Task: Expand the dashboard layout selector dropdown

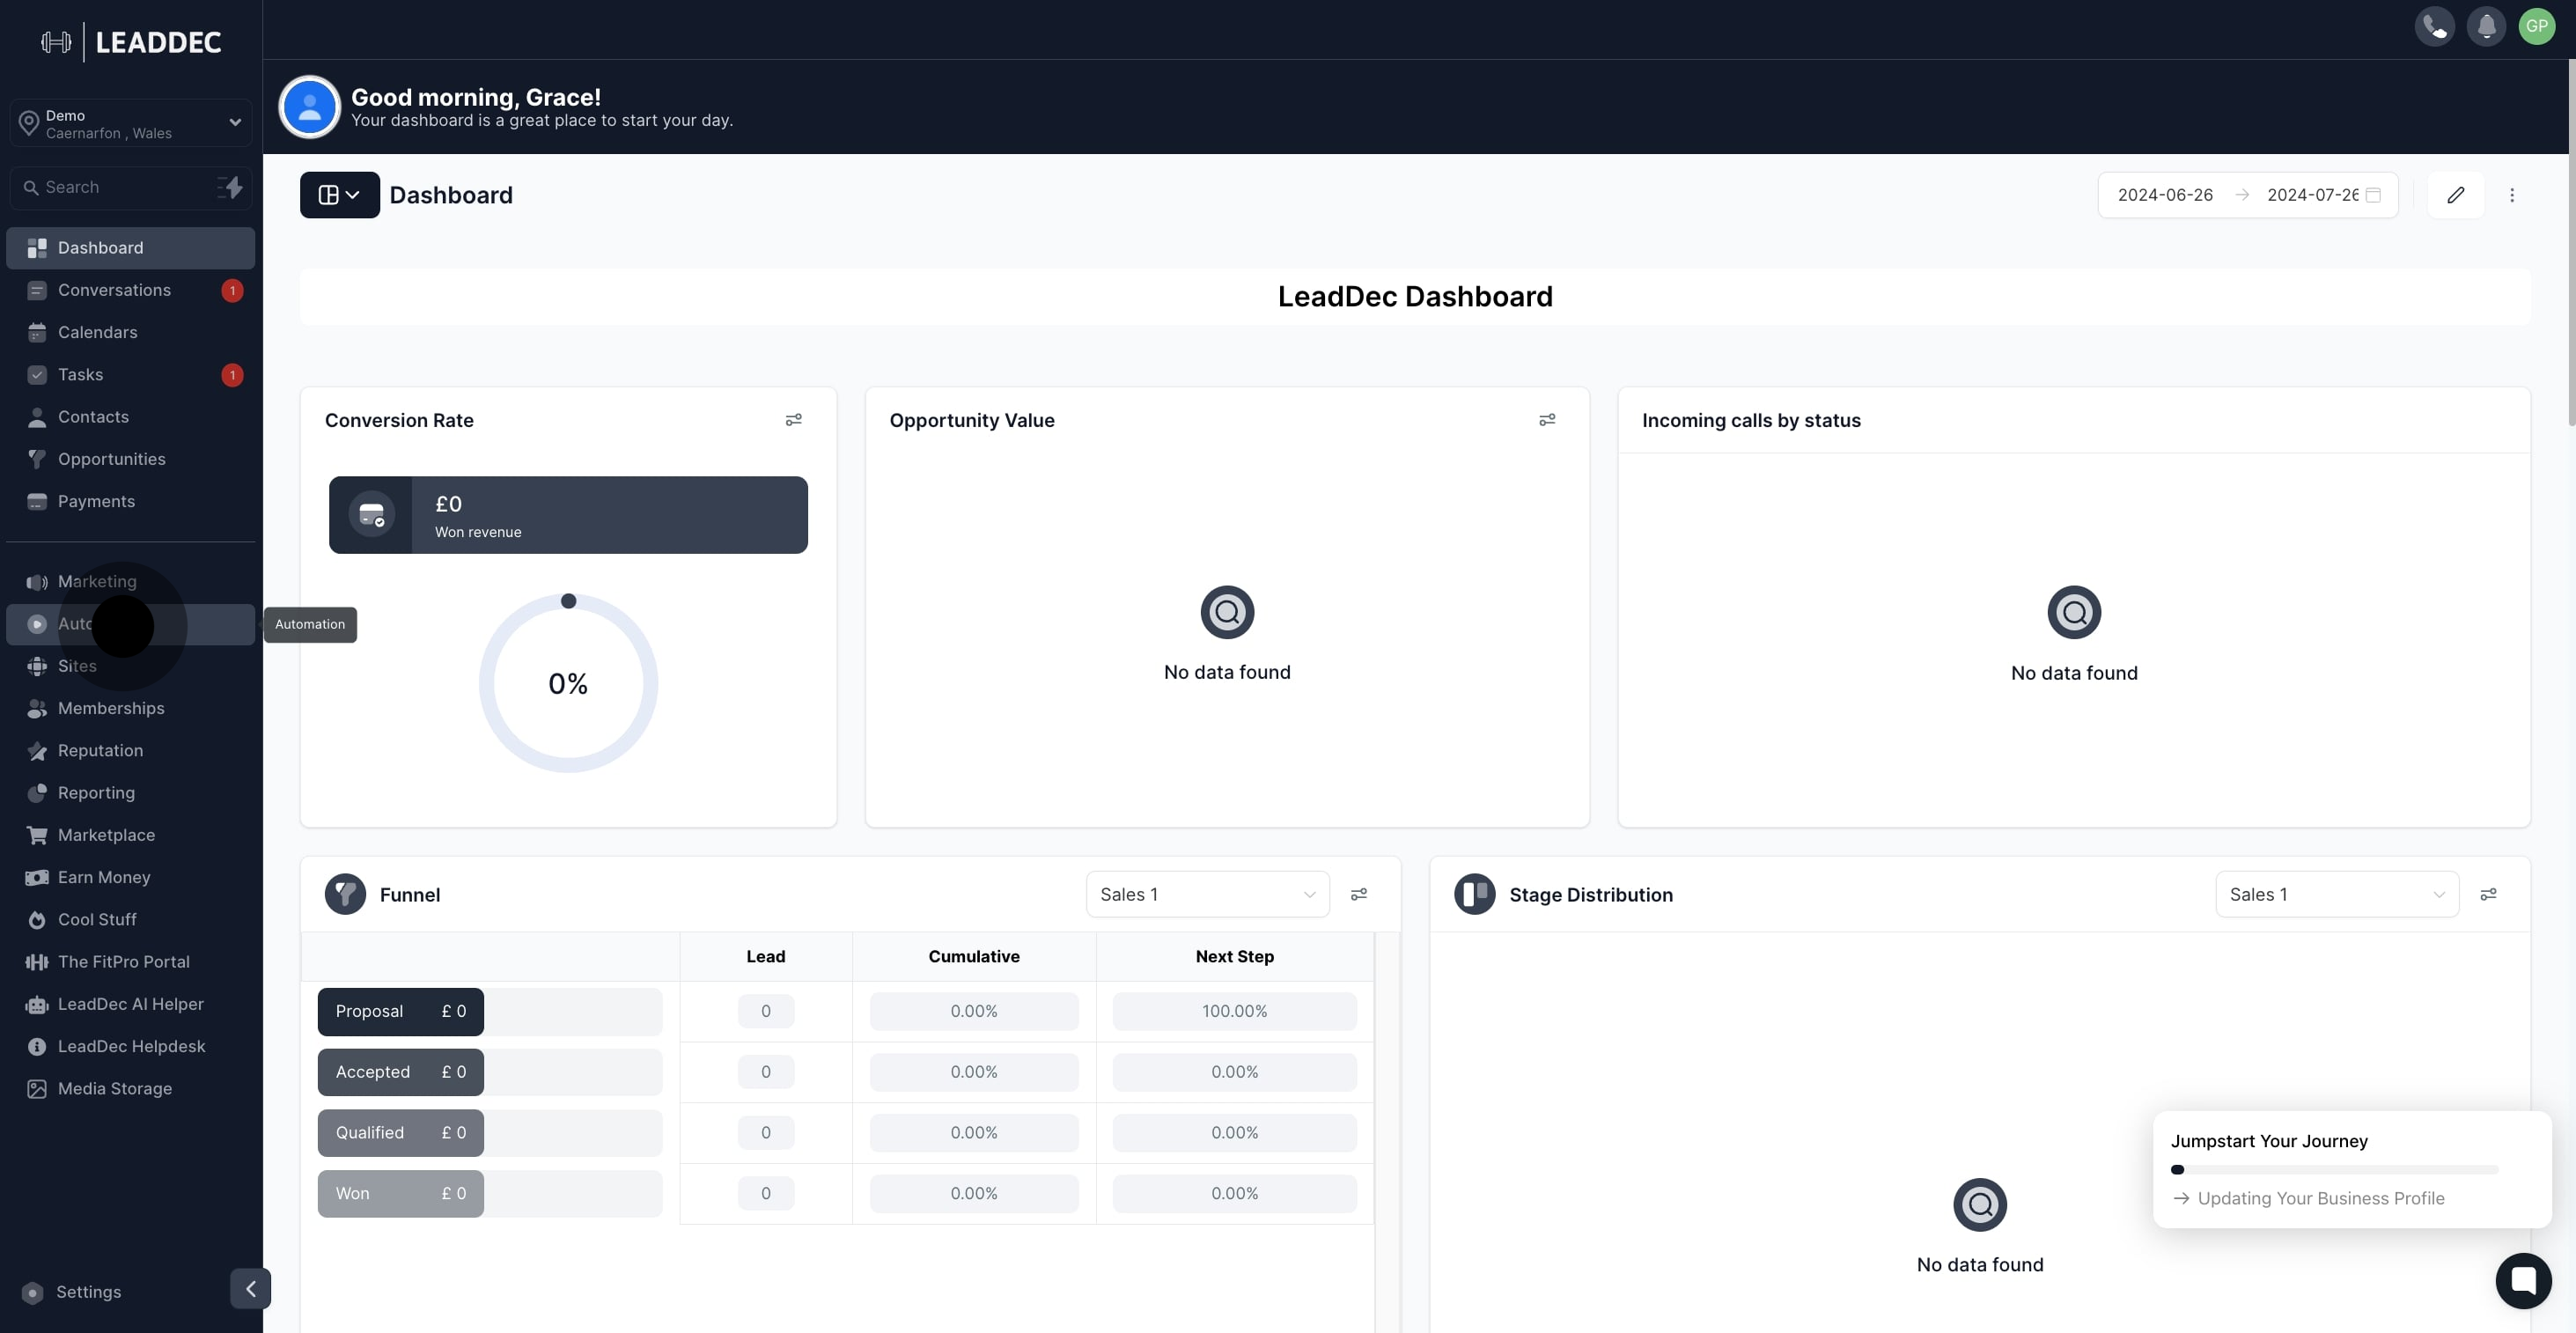Action: coord(339,195)
